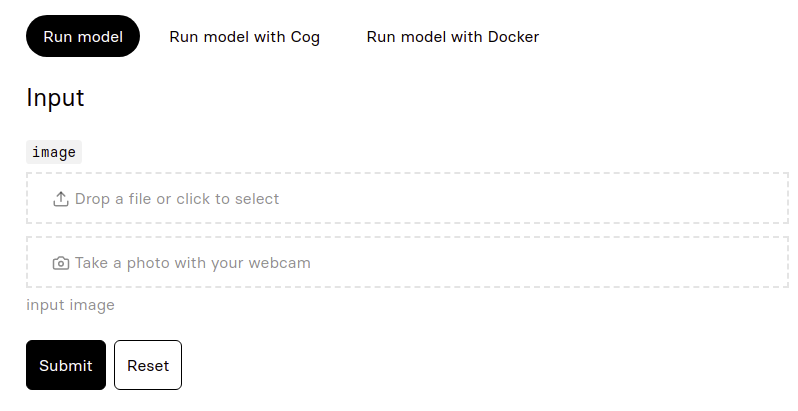
Task: Click the "input image" description text
Action: point(70,305)
